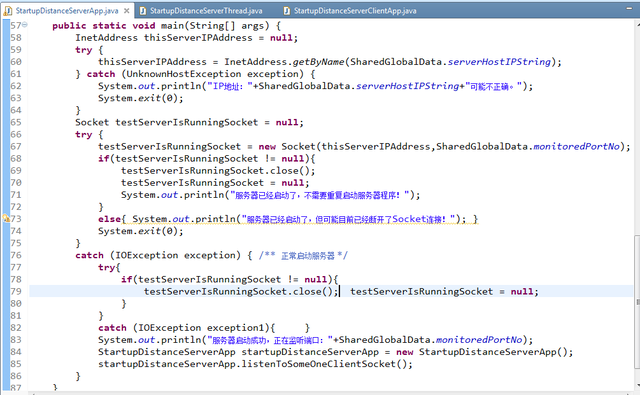This screenshot has height=395, width=640.
Task: Click 'public static void main' on line 57
Action: click(x=118, y=26)
